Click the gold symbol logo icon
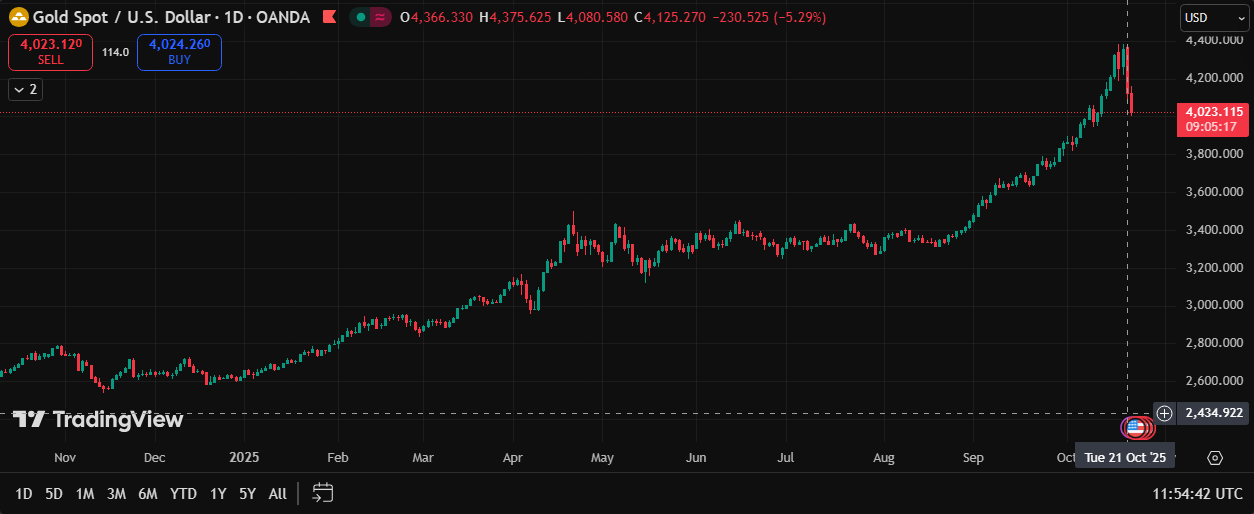The height and width of the screenshot is (514, 1254). pyautogui.click(x=18, y=17)
